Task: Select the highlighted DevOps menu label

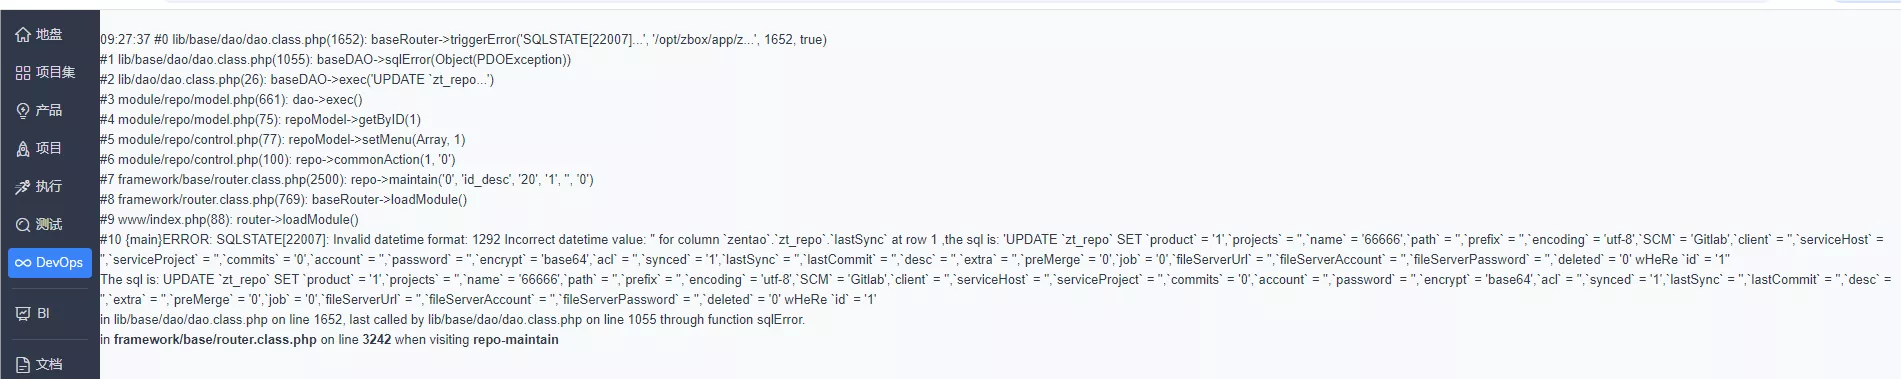Action: (x=59, y=263)
